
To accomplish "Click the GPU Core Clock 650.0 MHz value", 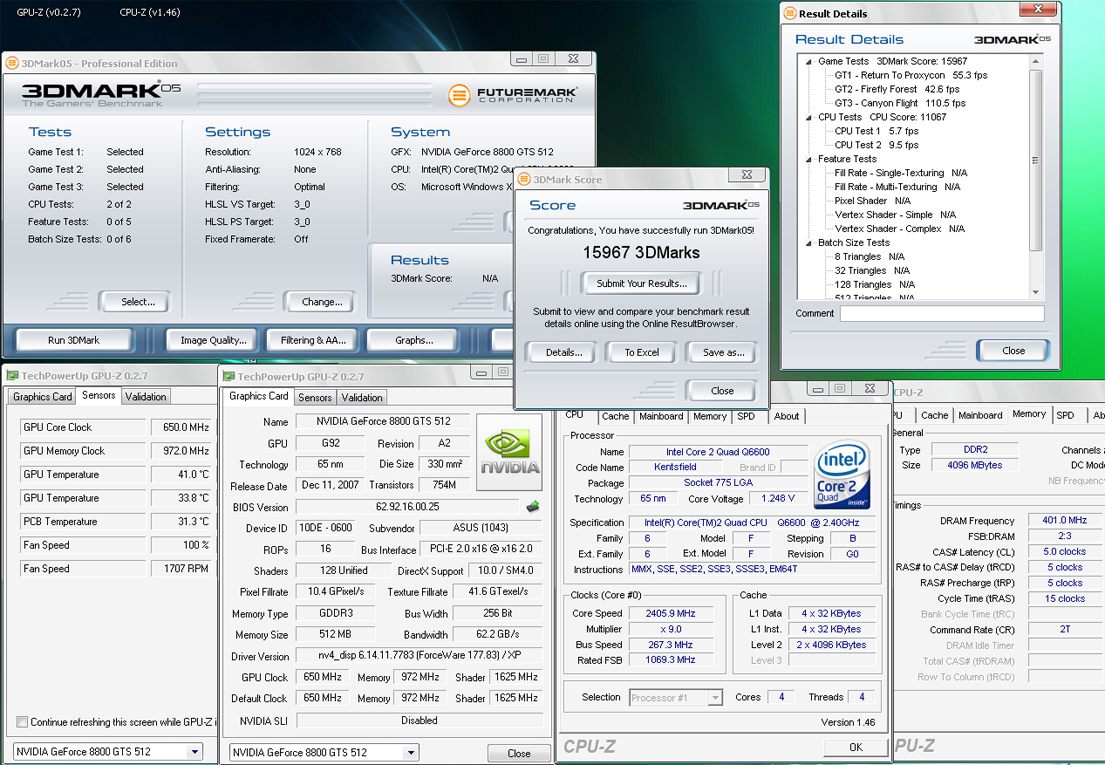I will 181,428.
